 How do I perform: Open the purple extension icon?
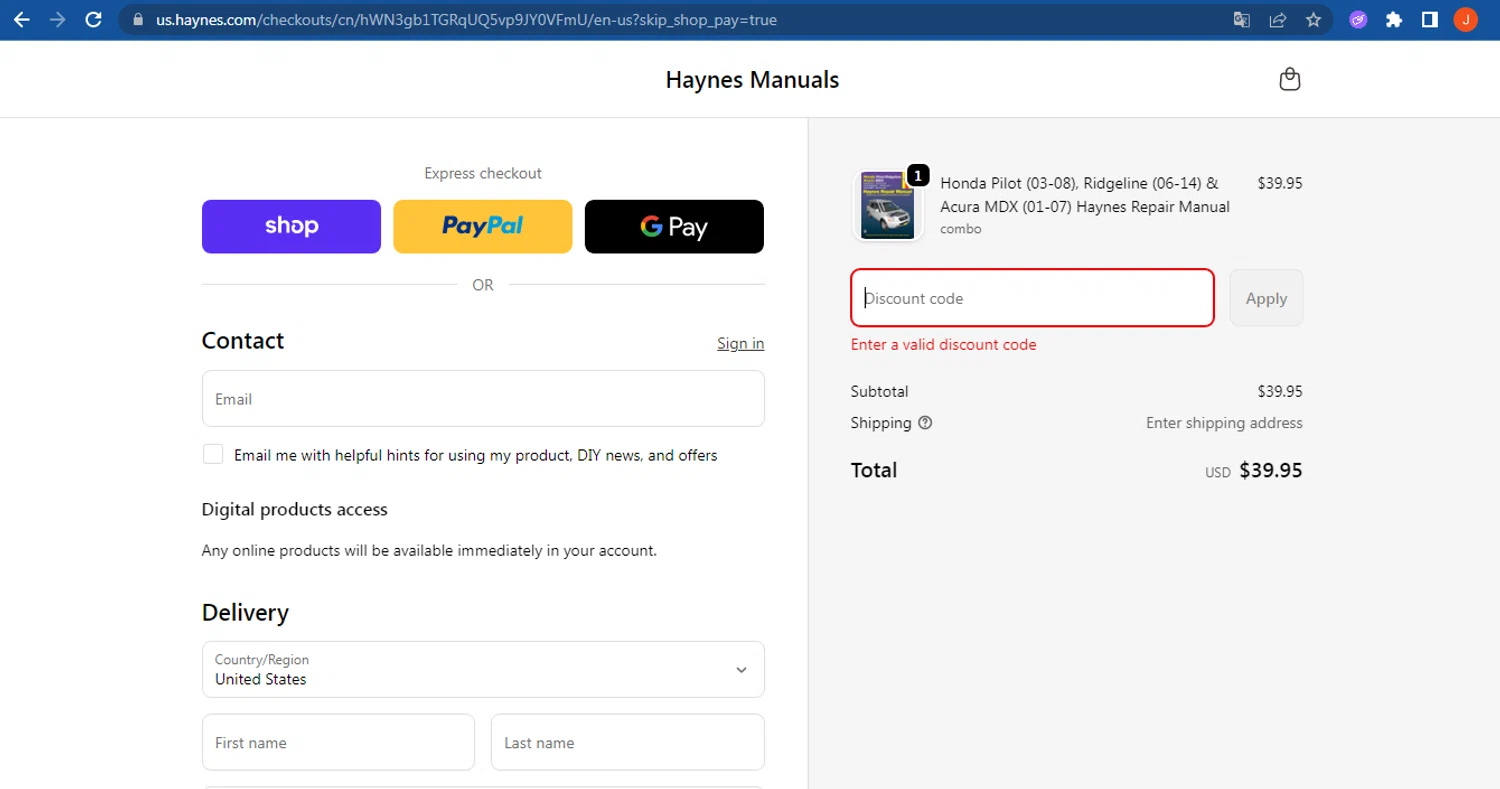tap(1358, 19)
